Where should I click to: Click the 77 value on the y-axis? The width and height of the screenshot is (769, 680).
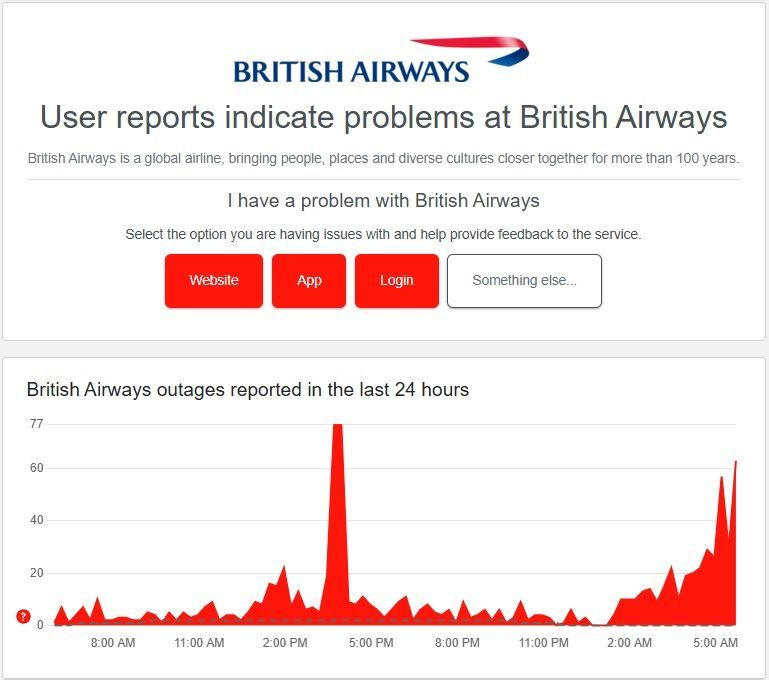(37, 424)
